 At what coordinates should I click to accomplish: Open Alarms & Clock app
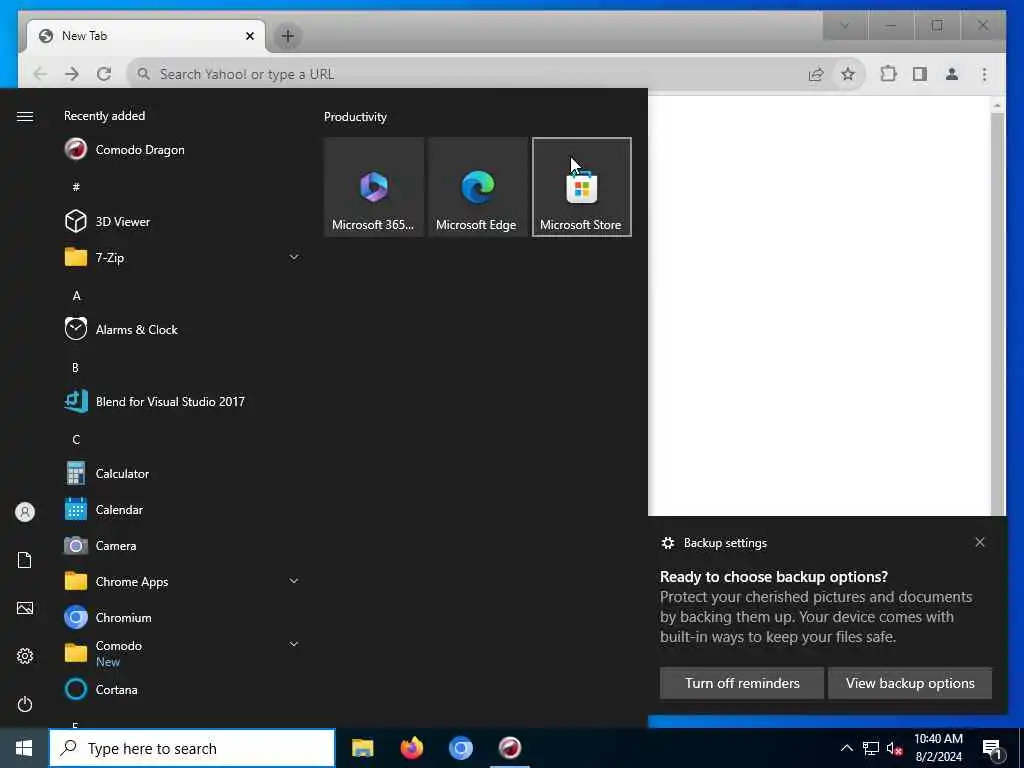121,329
